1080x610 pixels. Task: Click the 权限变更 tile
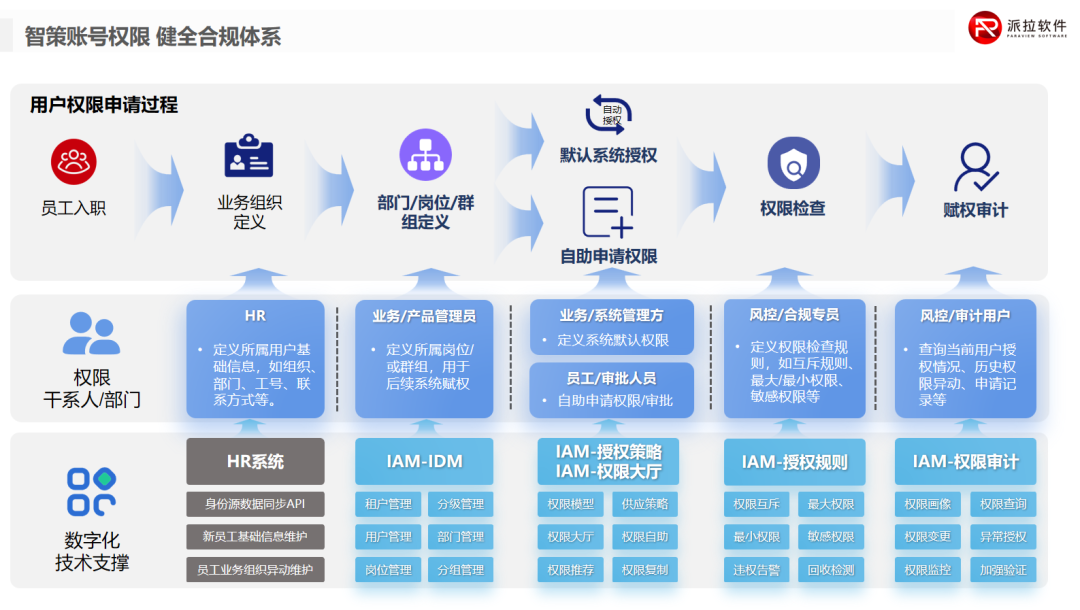[928, 537]
